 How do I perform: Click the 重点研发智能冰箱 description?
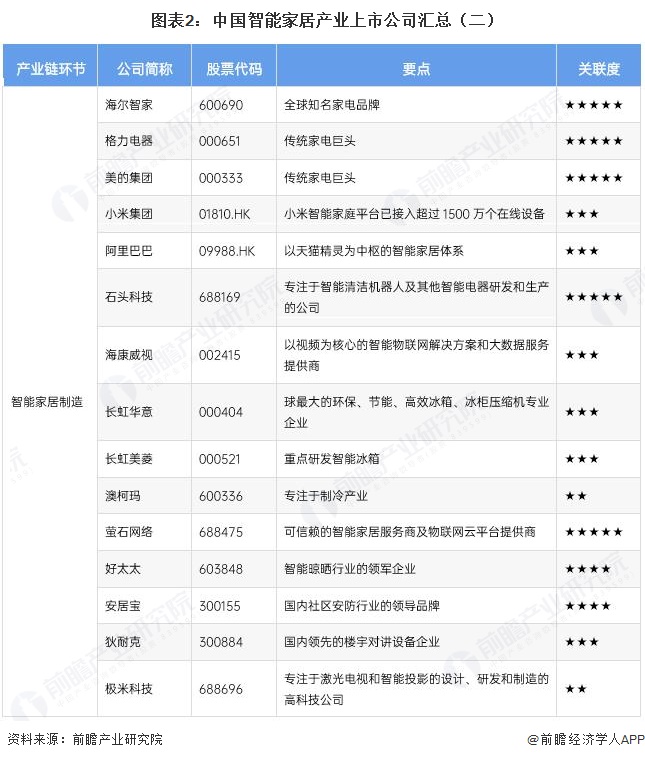(332, 459)
